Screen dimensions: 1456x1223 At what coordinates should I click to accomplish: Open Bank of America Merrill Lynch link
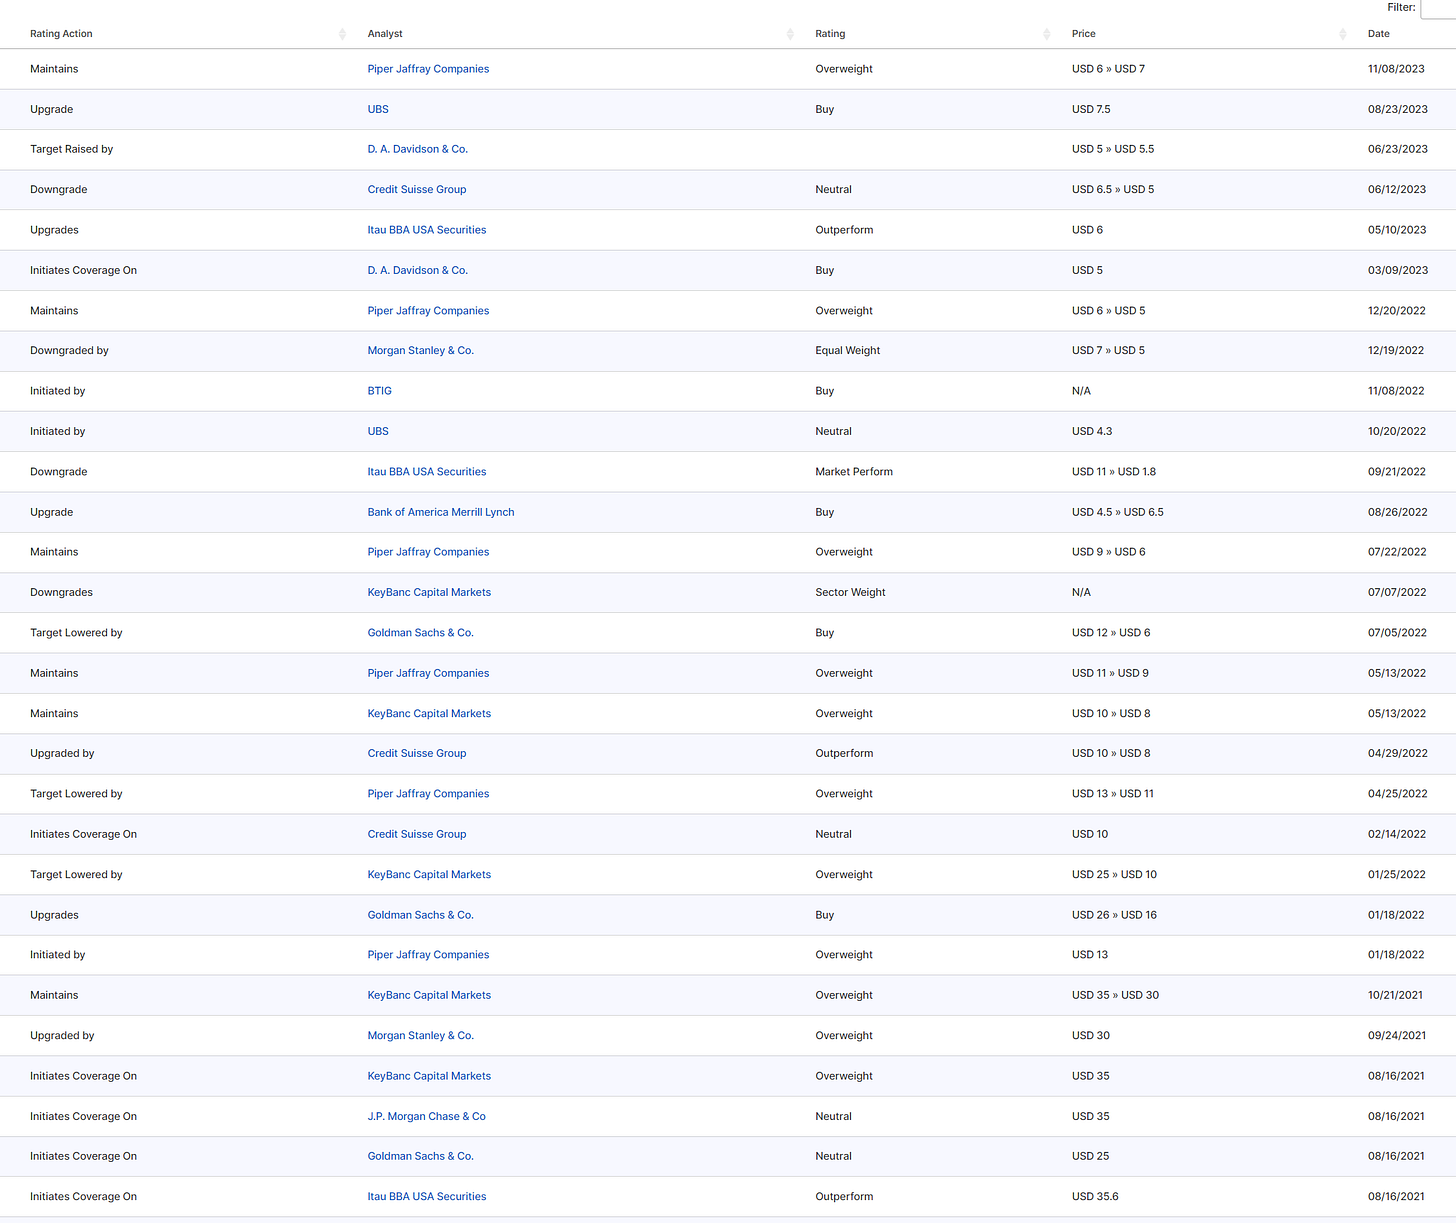click(440, 512)
